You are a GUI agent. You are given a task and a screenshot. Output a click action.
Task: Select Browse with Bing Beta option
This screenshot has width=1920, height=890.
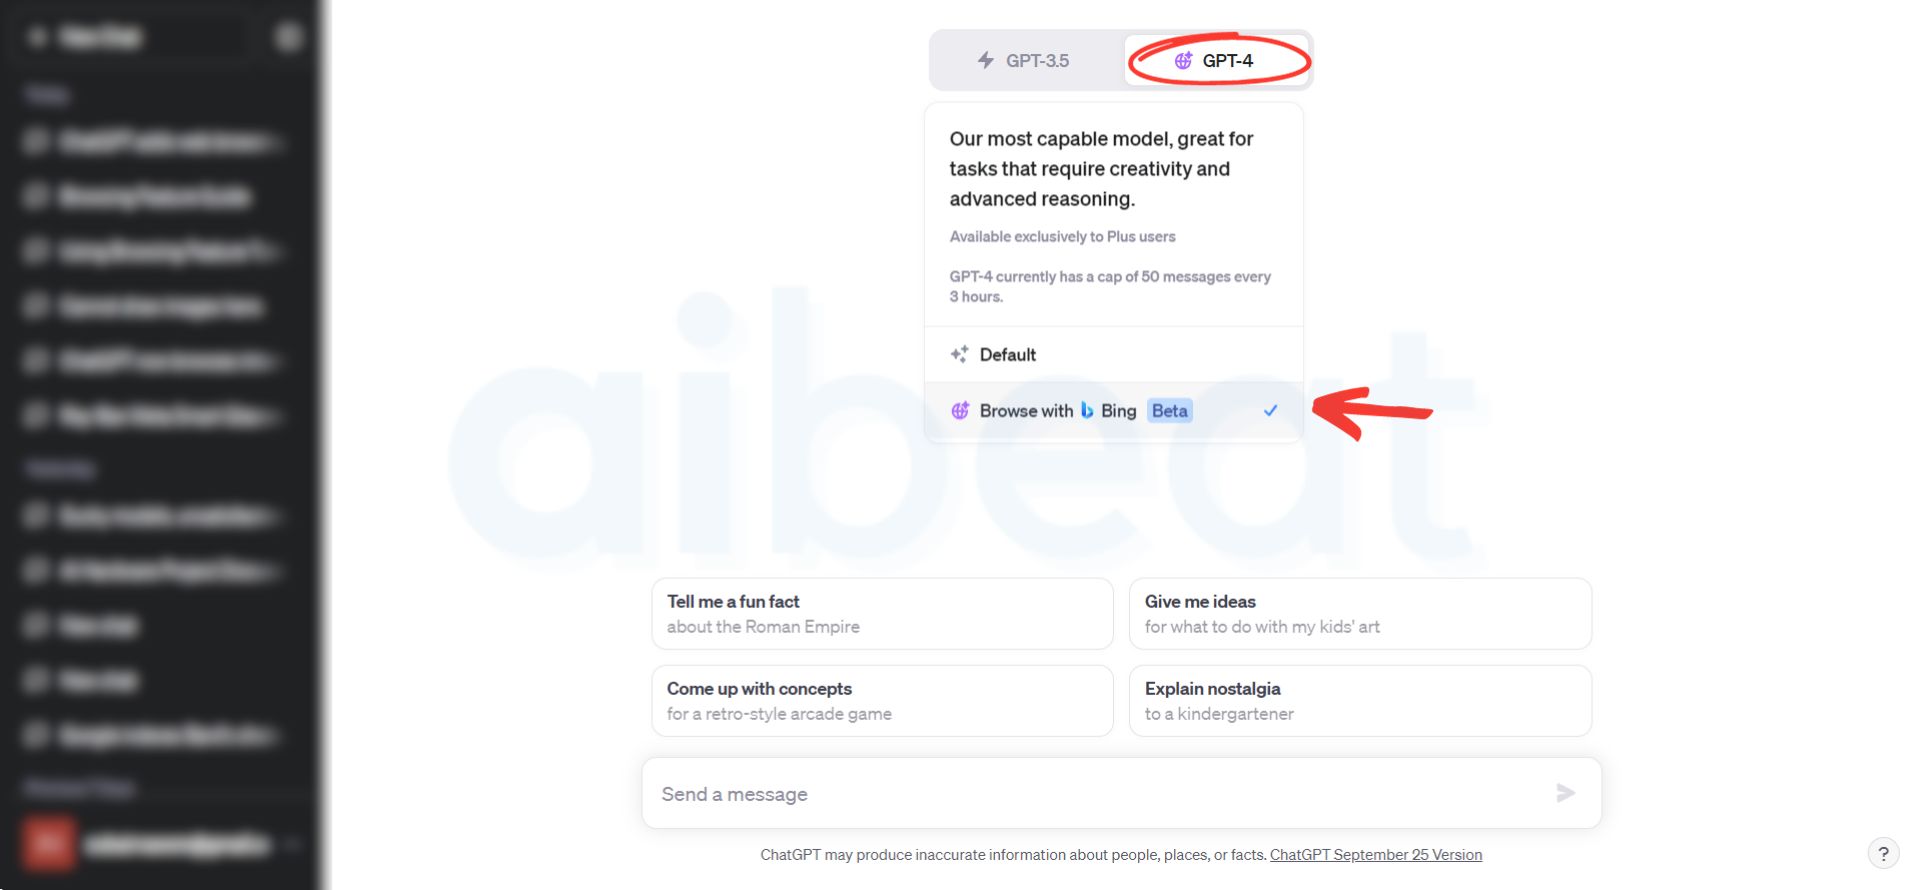[x=1114, y=410]
